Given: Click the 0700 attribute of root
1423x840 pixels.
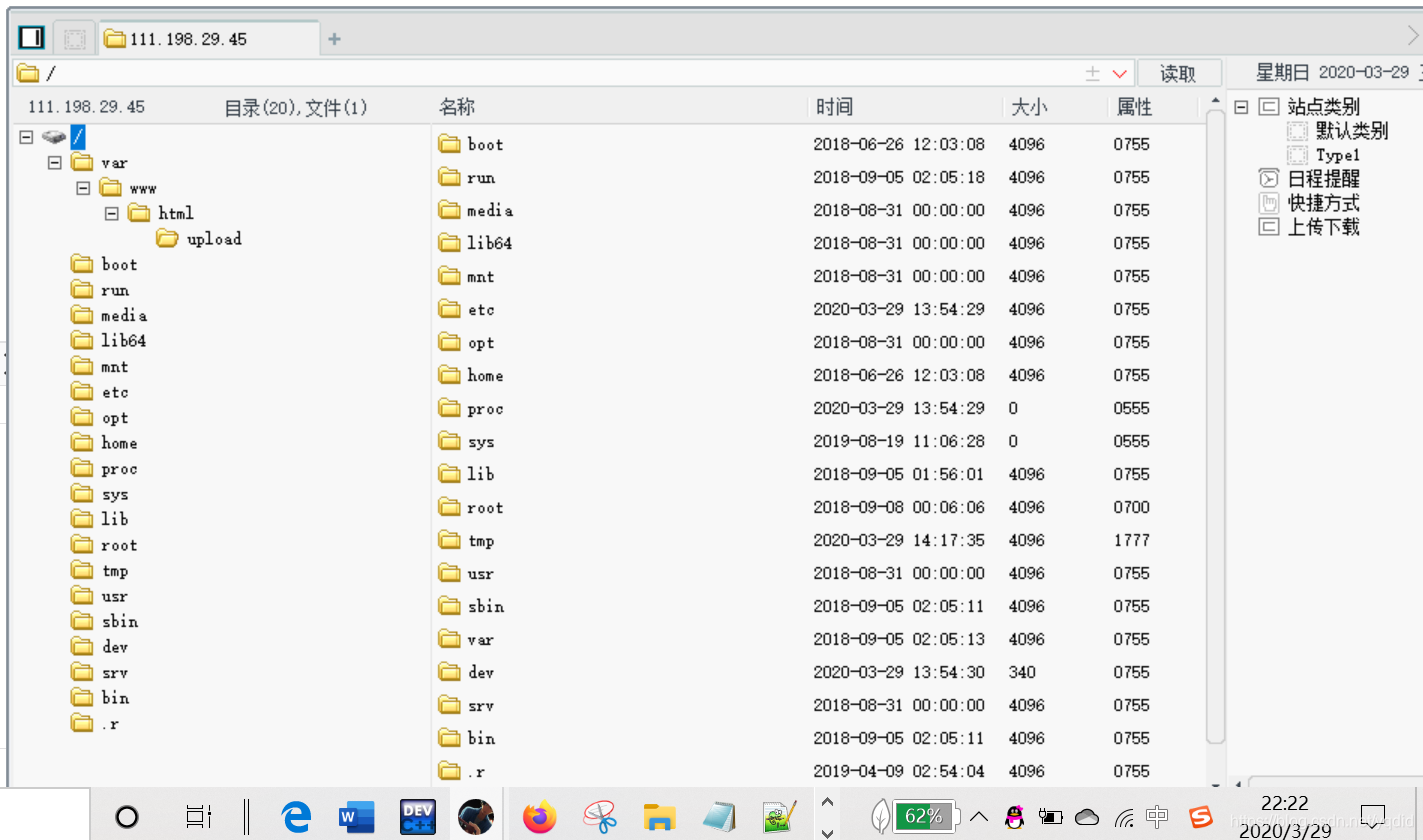Looking at the screenshot, I should [1132, 507].
